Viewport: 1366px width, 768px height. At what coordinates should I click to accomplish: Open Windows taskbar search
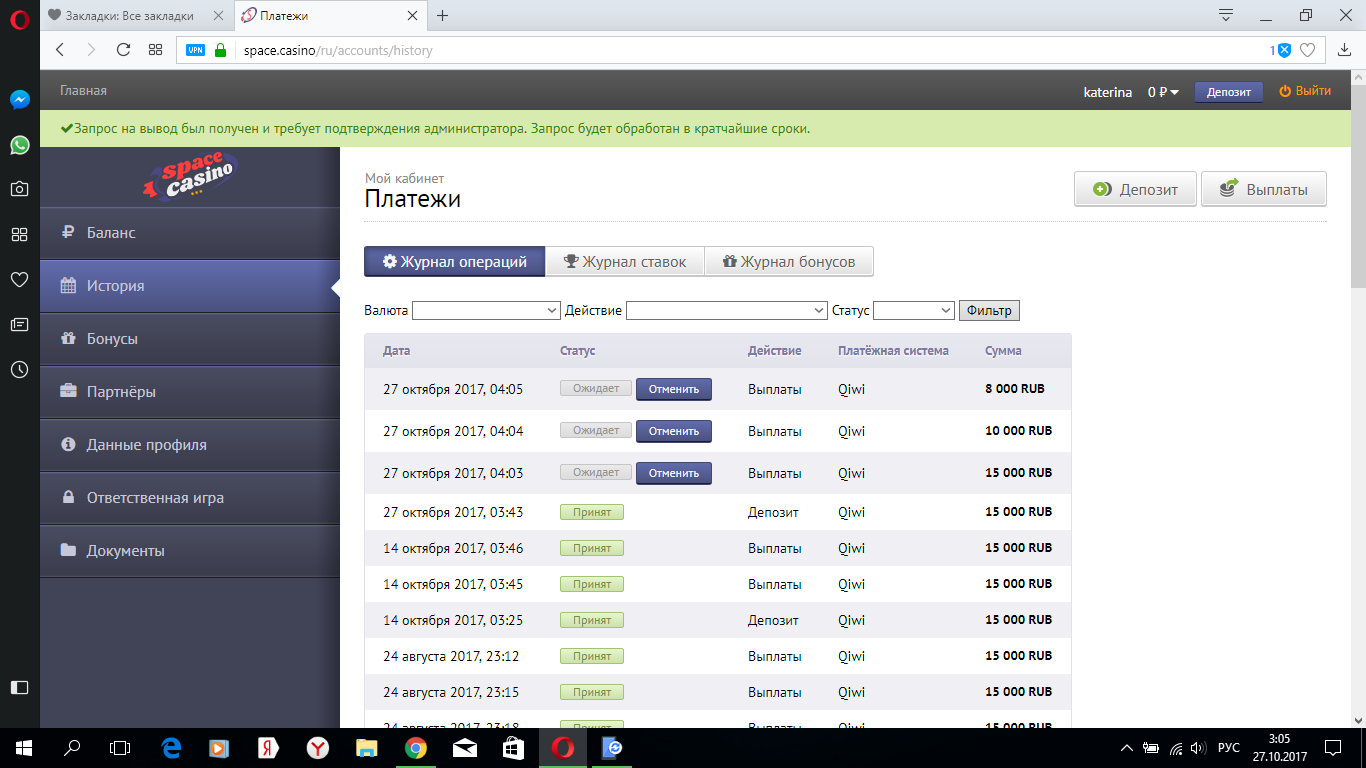(x=72, y=747)
